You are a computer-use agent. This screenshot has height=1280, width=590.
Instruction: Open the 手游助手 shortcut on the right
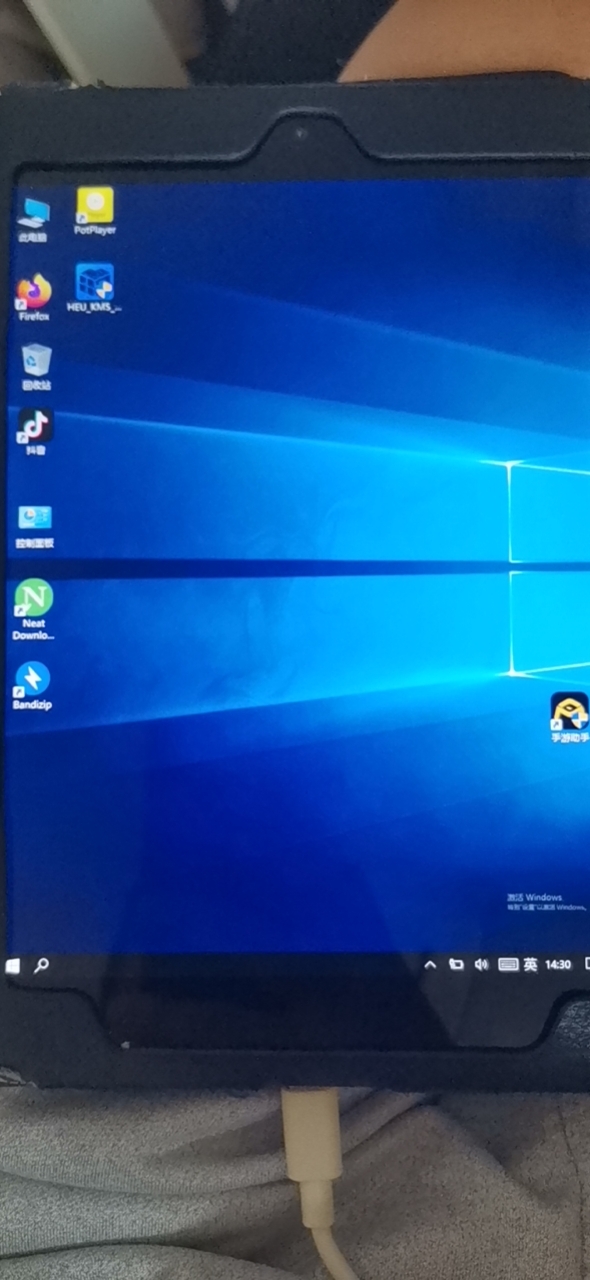point(570,718)
